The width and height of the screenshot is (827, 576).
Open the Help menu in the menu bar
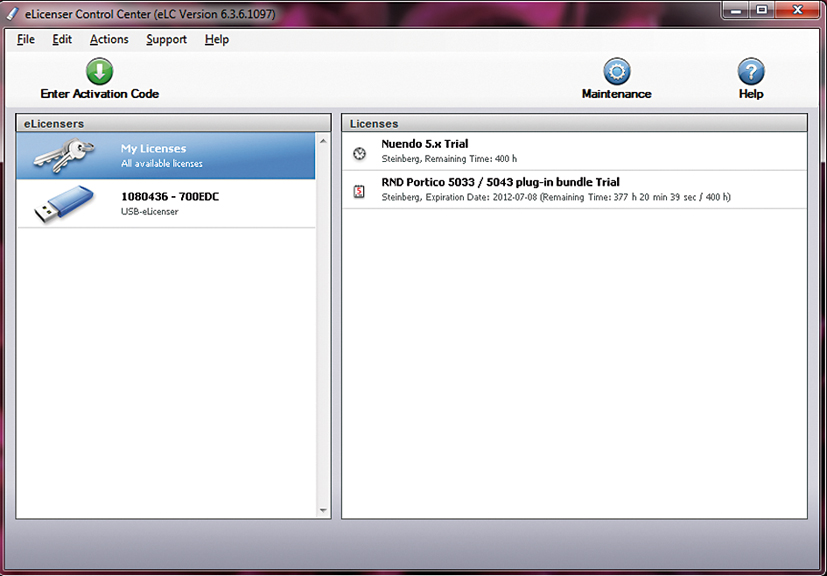[217, 40]
